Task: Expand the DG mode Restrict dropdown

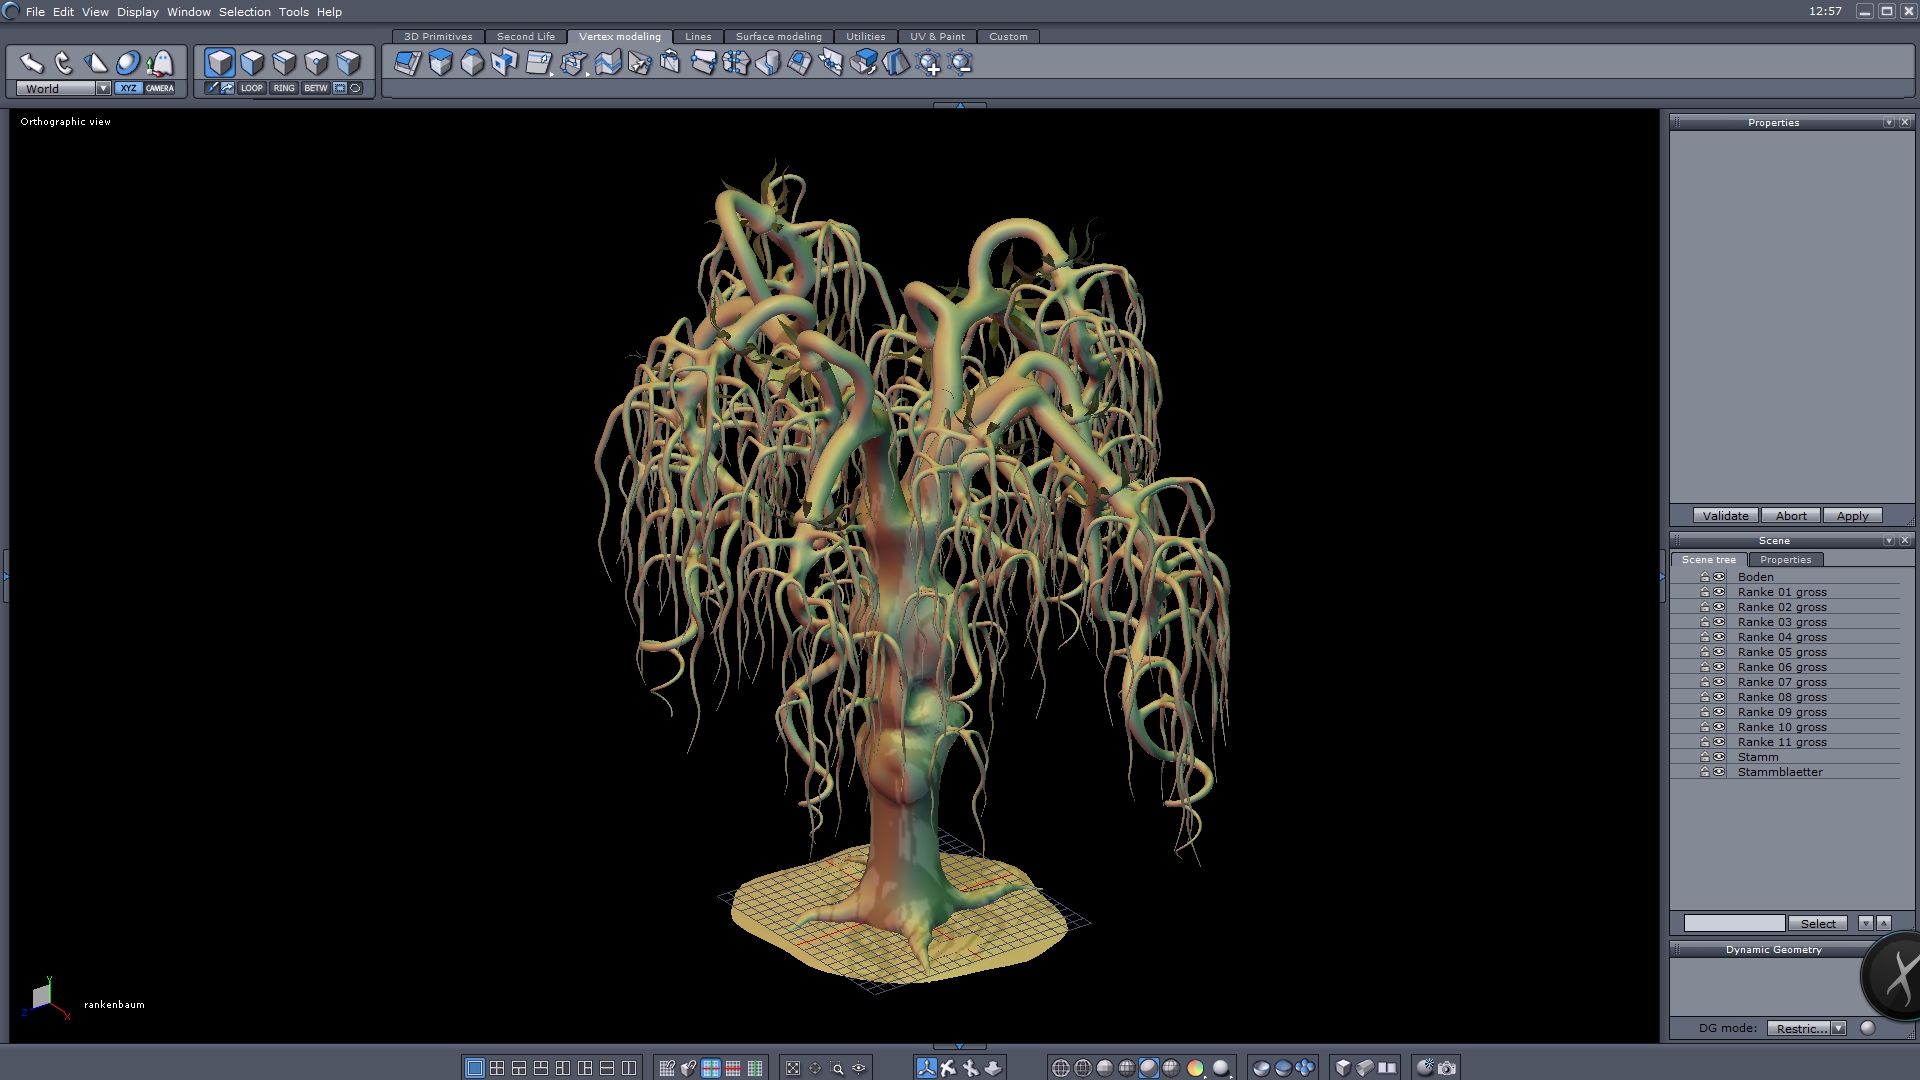Action: point(1838,1028)
